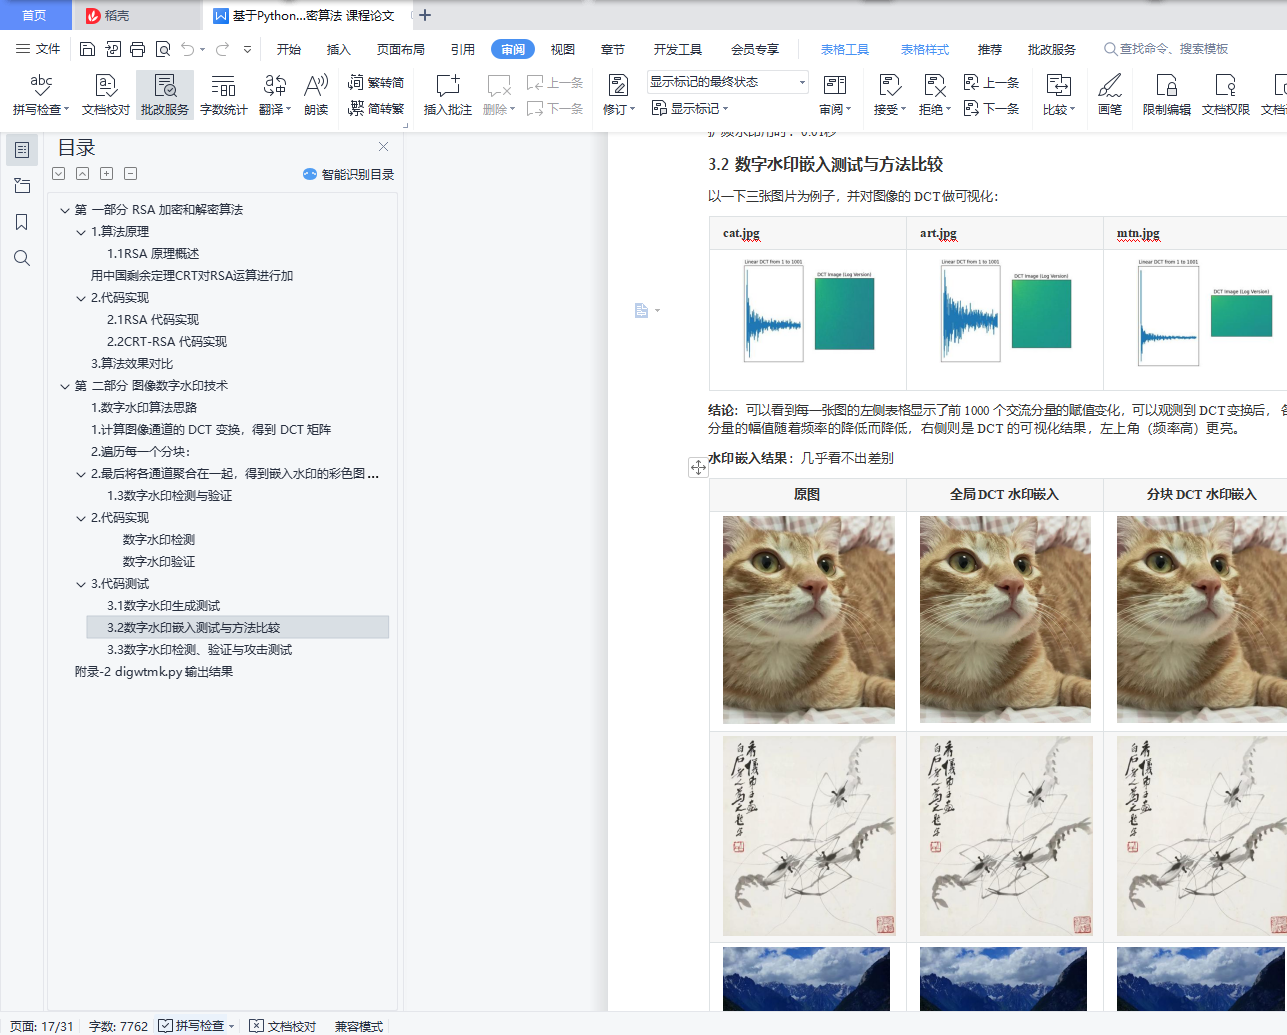Switch to the 首页 window tab
The image size is (1287, 1035).
[35, 15]
